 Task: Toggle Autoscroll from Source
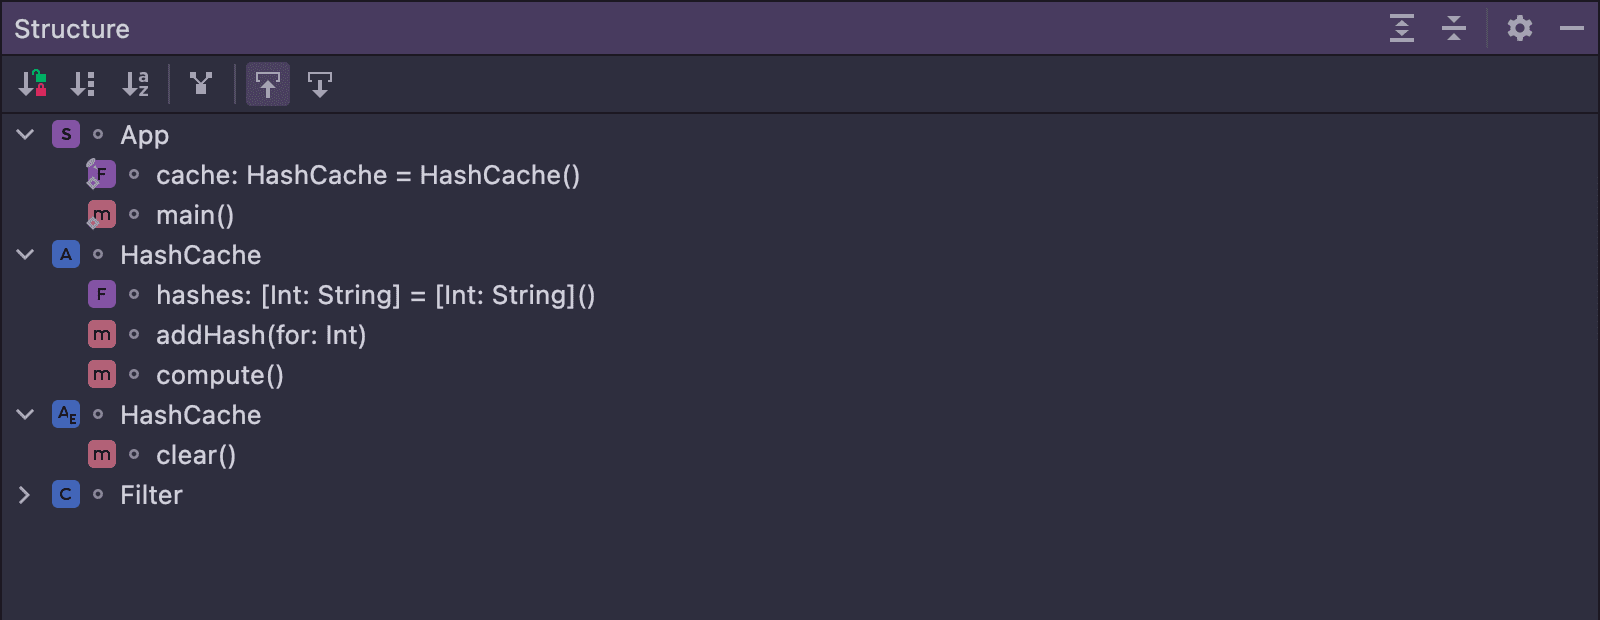319,84
